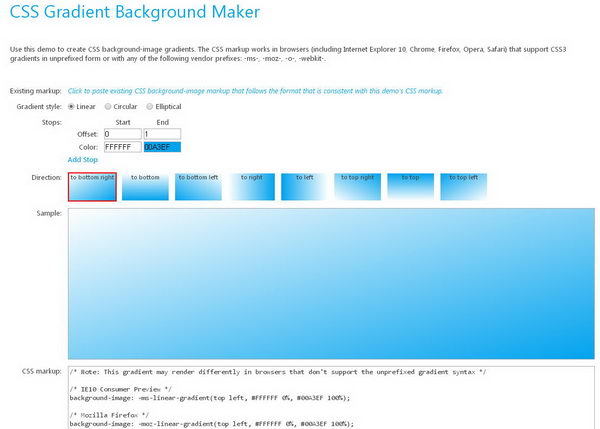The width and height of the screenshot is (600, 429).
Task: Focus the End offset input field
Action: [x=162, y=134]
